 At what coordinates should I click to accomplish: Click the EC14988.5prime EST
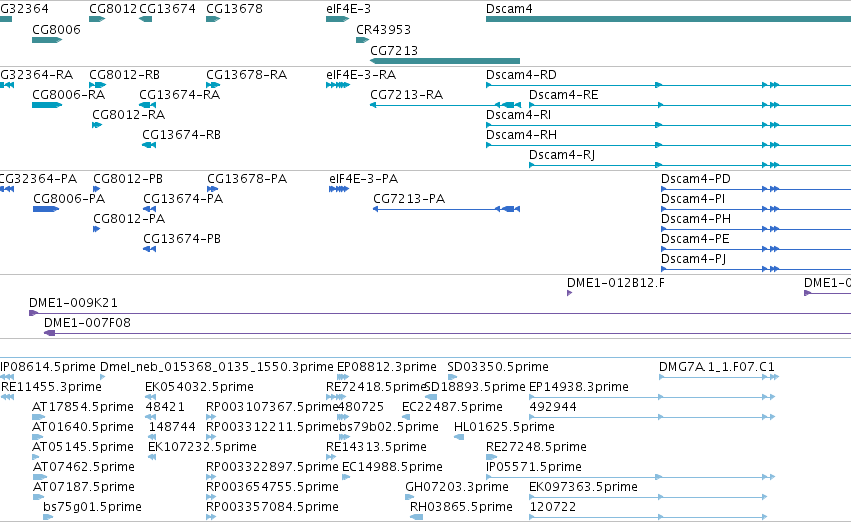click(346, 478)
